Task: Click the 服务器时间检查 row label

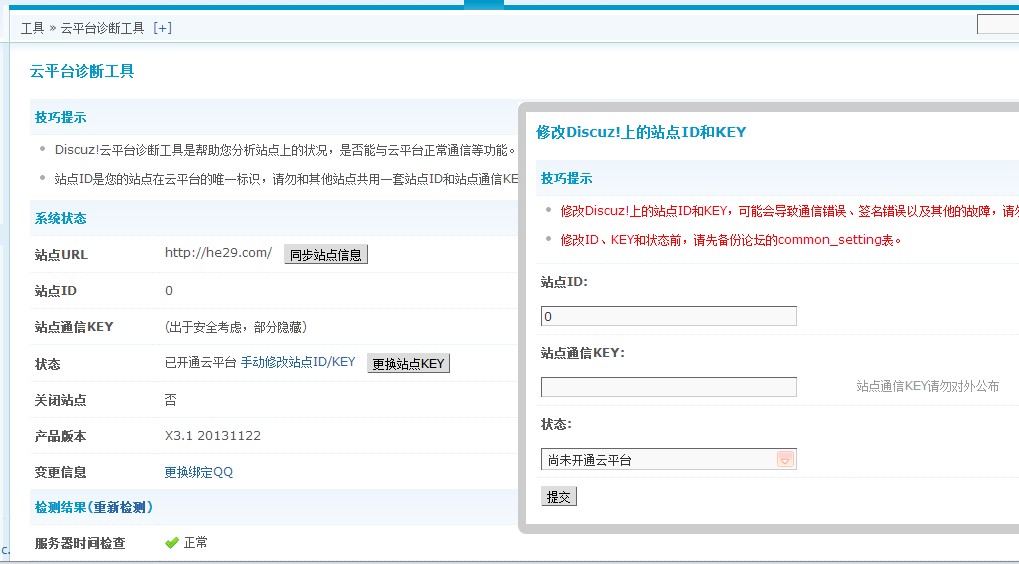Action: click(x=80, y=543)
